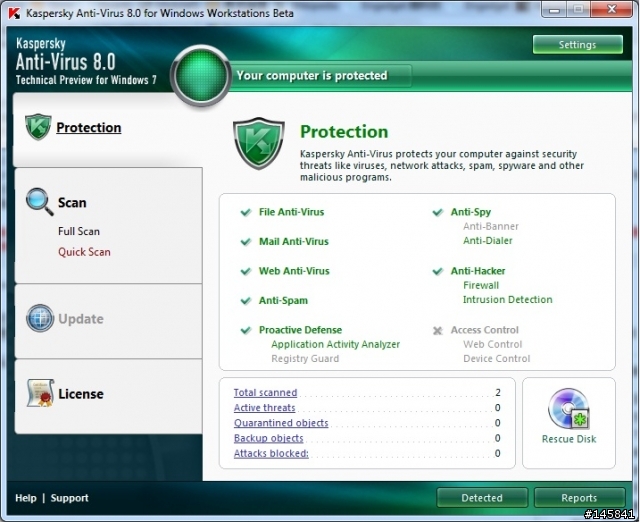Select Web Anti-Virus component

point(294,271)
